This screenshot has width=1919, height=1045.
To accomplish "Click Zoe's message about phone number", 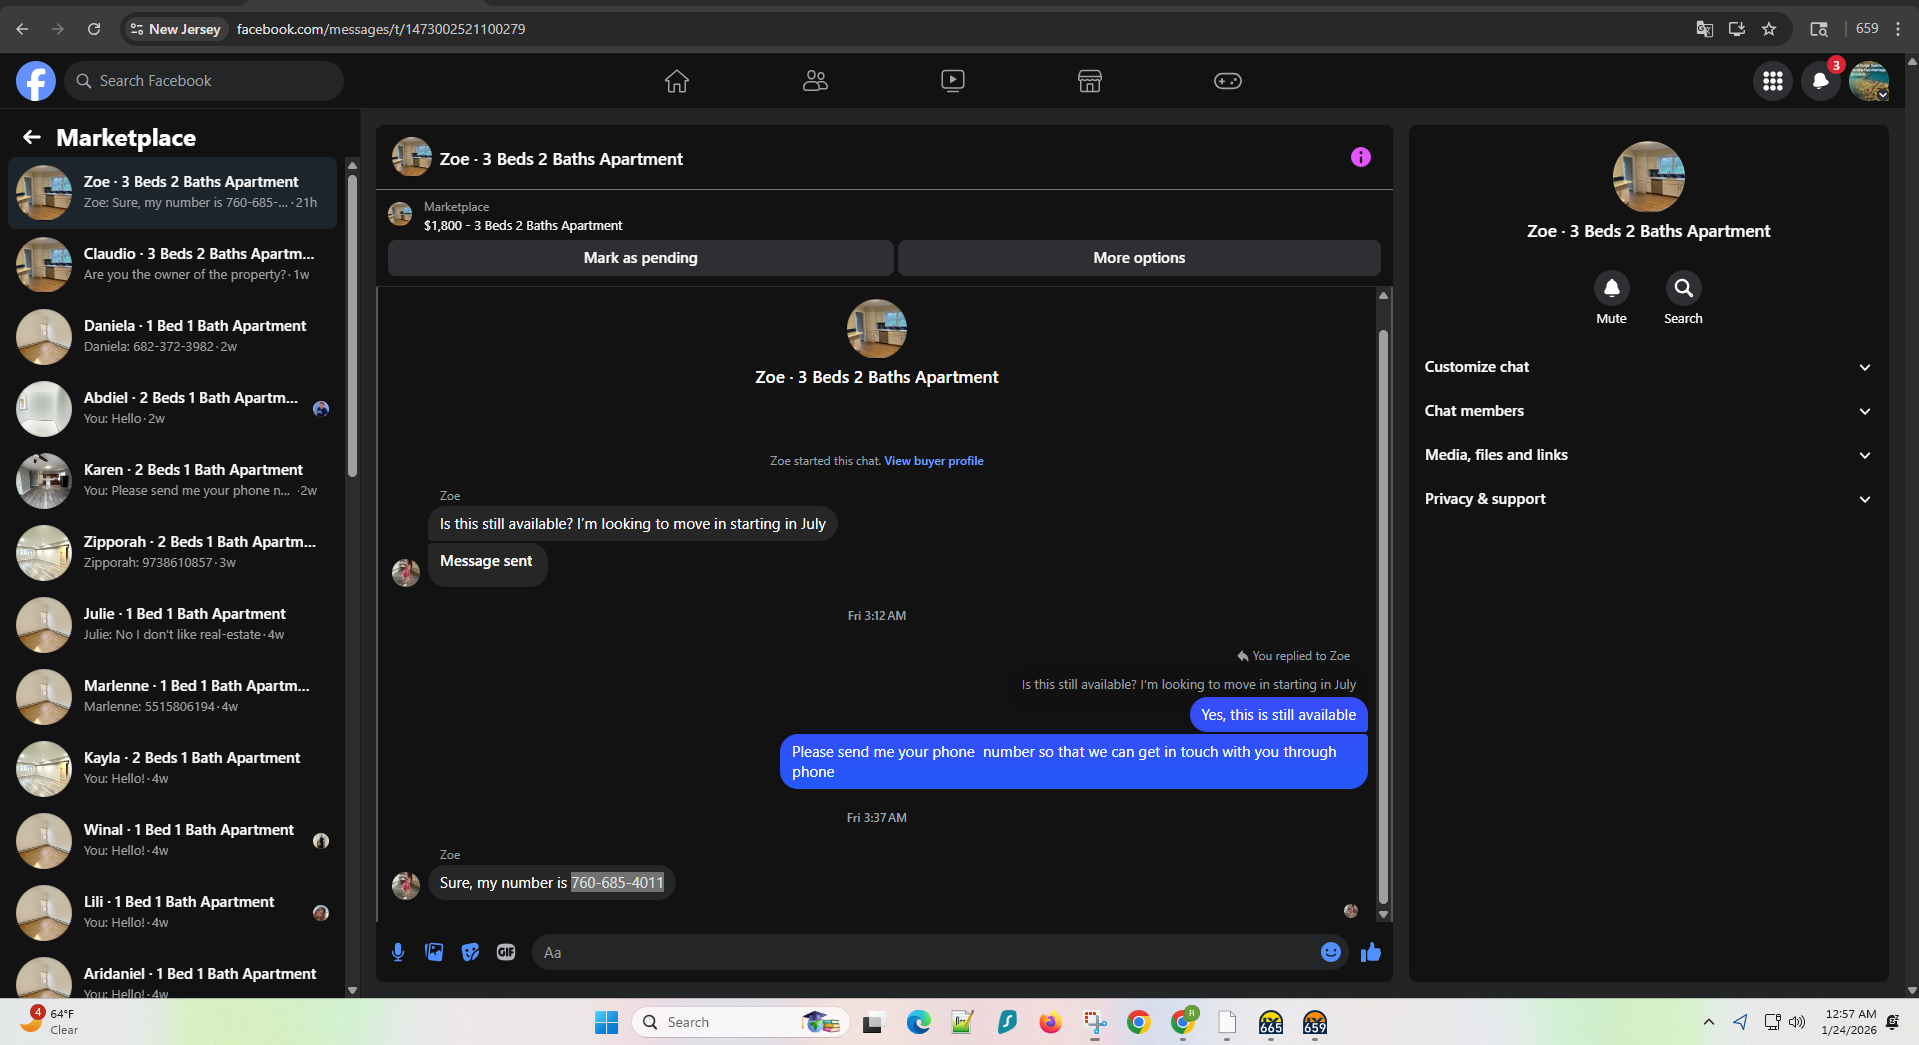I will click(552, 883).
